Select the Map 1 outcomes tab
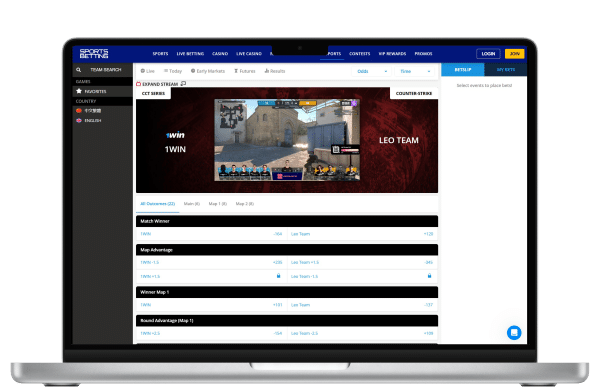 [x=218, y=204]
